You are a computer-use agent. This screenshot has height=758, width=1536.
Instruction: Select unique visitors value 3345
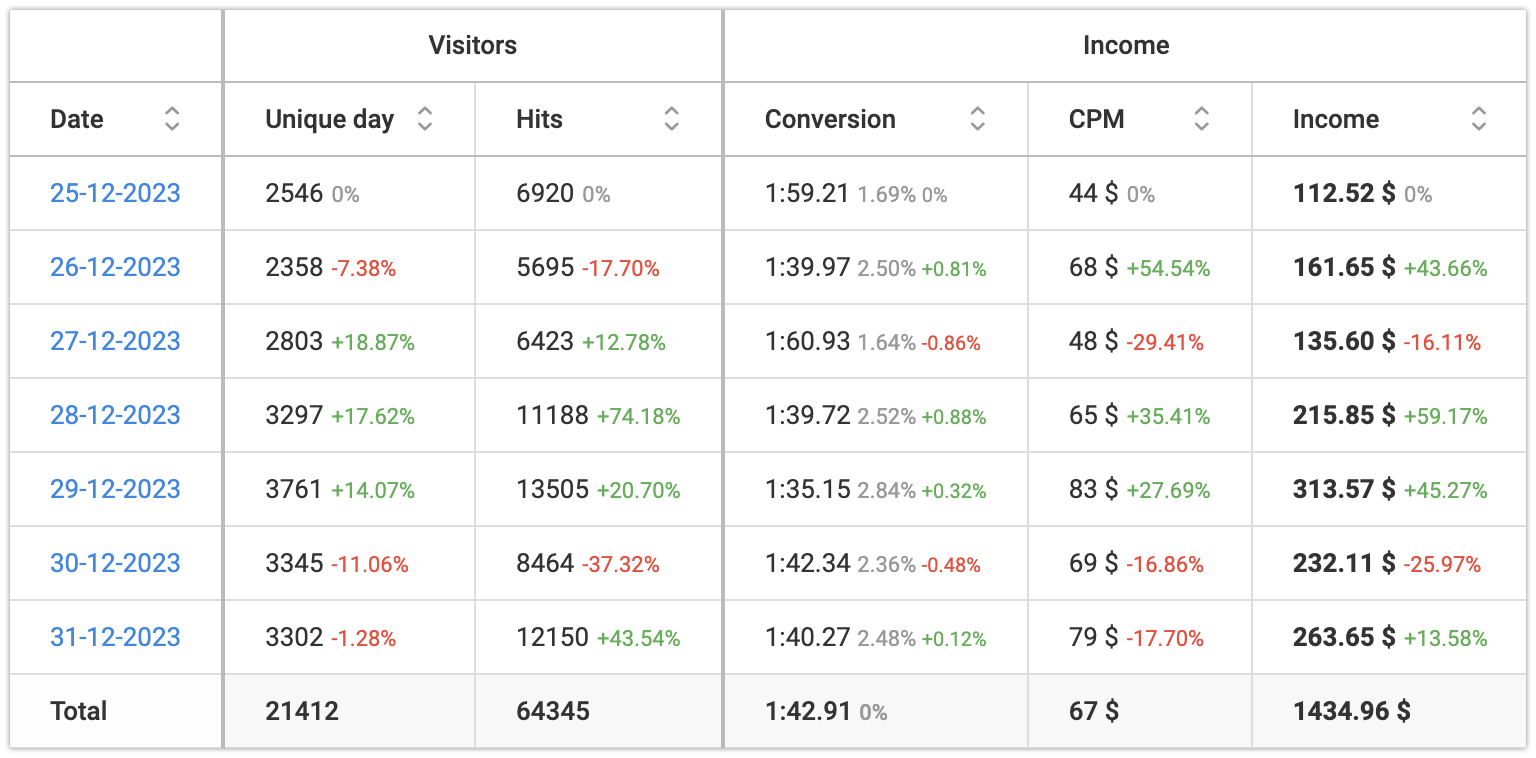pyautogui.click(x=294, y=563)
